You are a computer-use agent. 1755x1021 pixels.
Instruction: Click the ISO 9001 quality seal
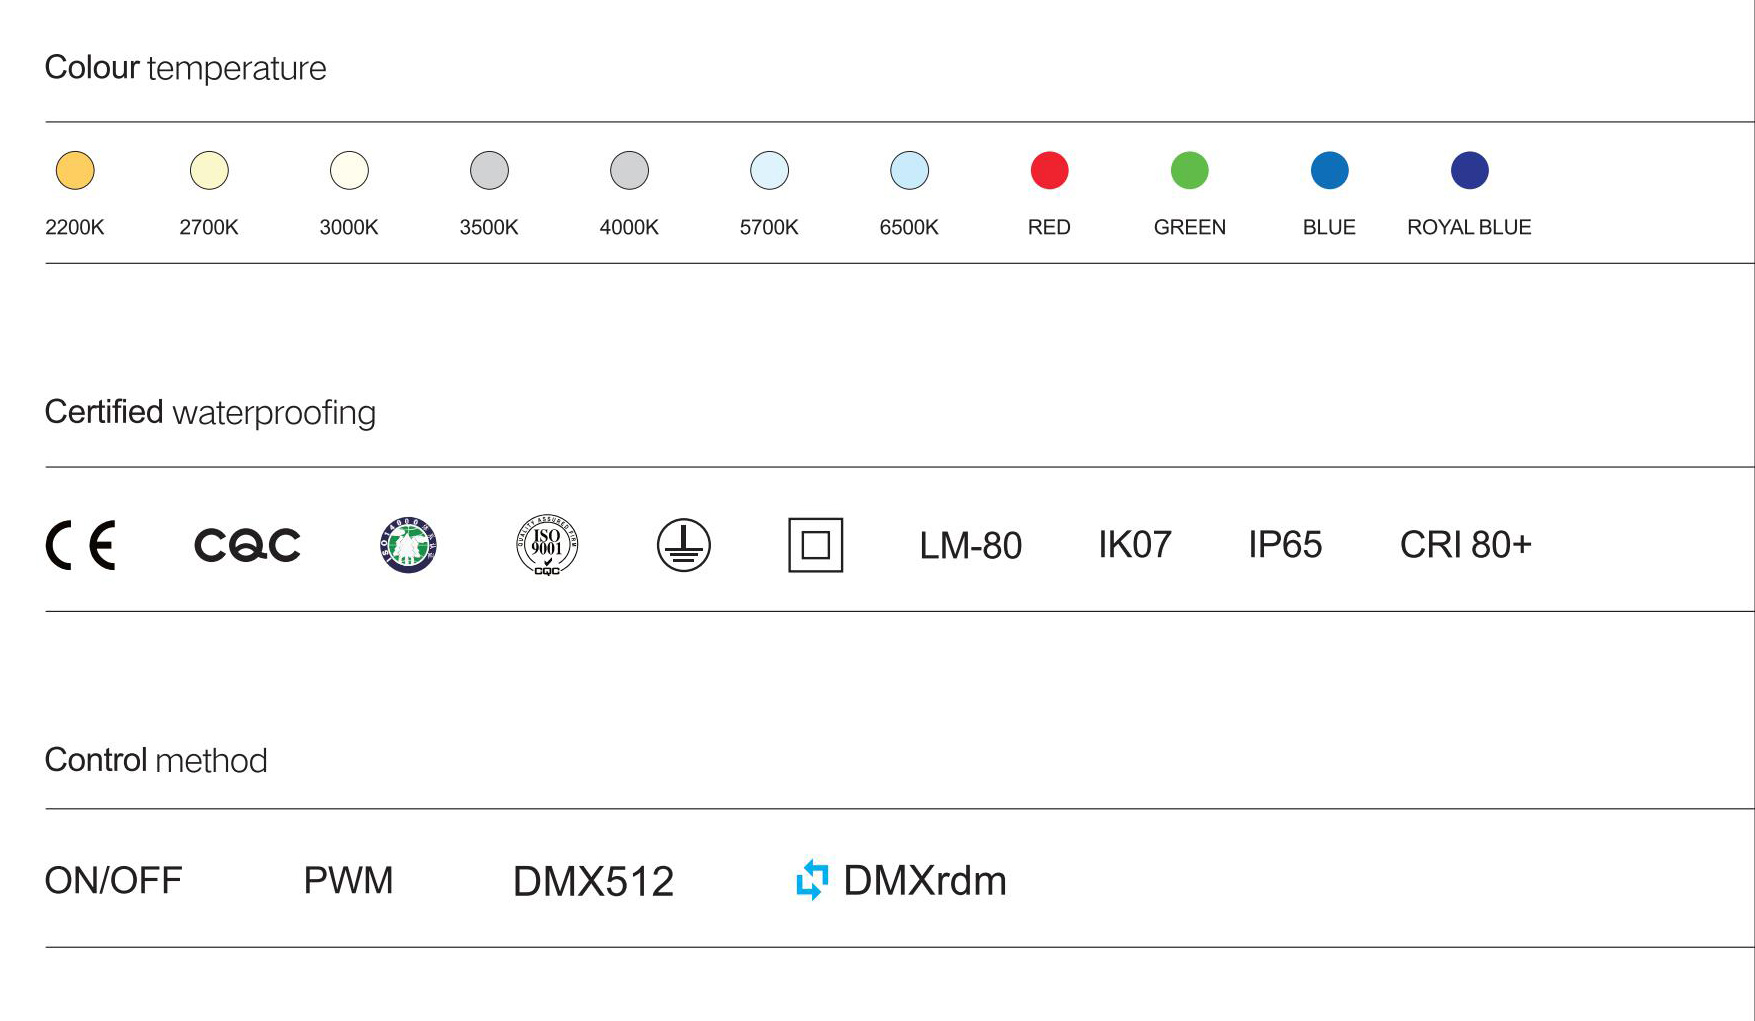coord(547,545)
